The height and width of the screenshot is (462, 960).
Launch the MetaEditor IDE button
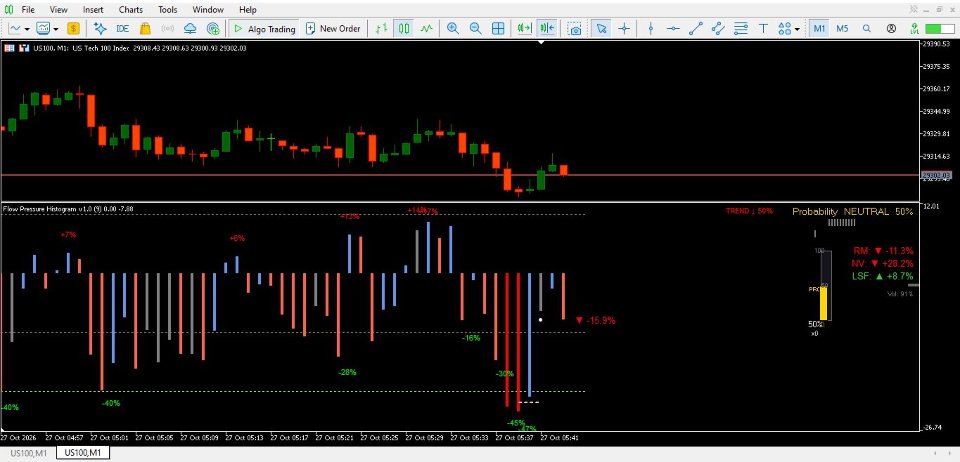click(122, 28)
